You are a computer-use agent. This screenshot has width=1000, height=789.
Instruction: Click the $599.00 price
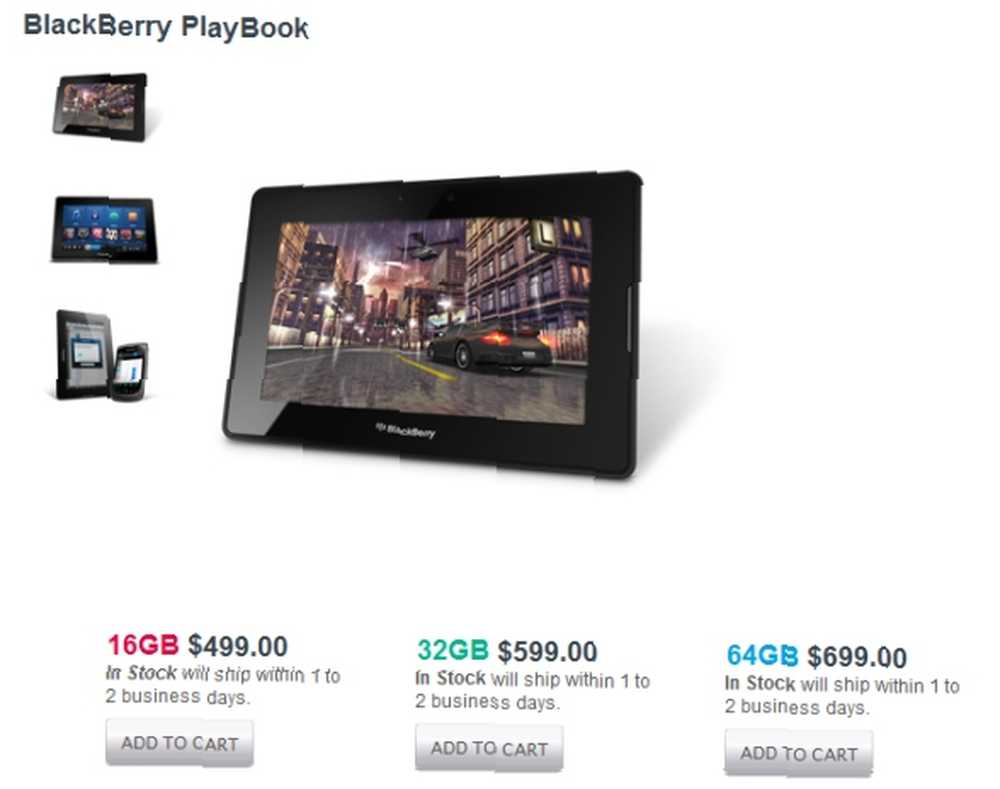[x=547, y=651]
